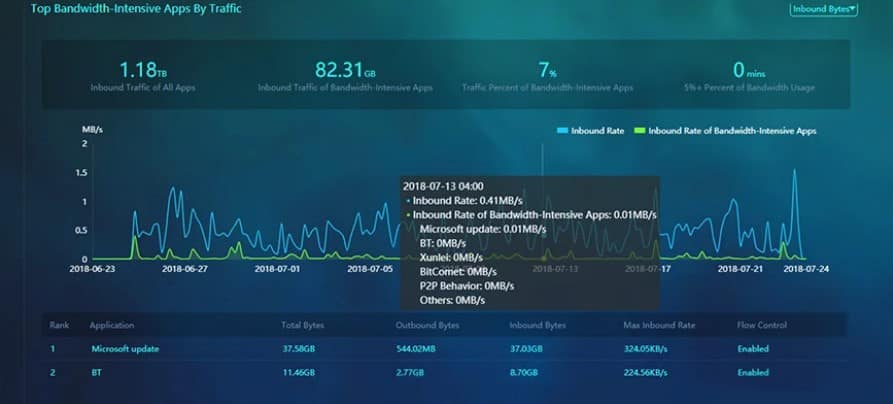
Task: Click the Flow Control column header
Action: (x=762, y=325)
